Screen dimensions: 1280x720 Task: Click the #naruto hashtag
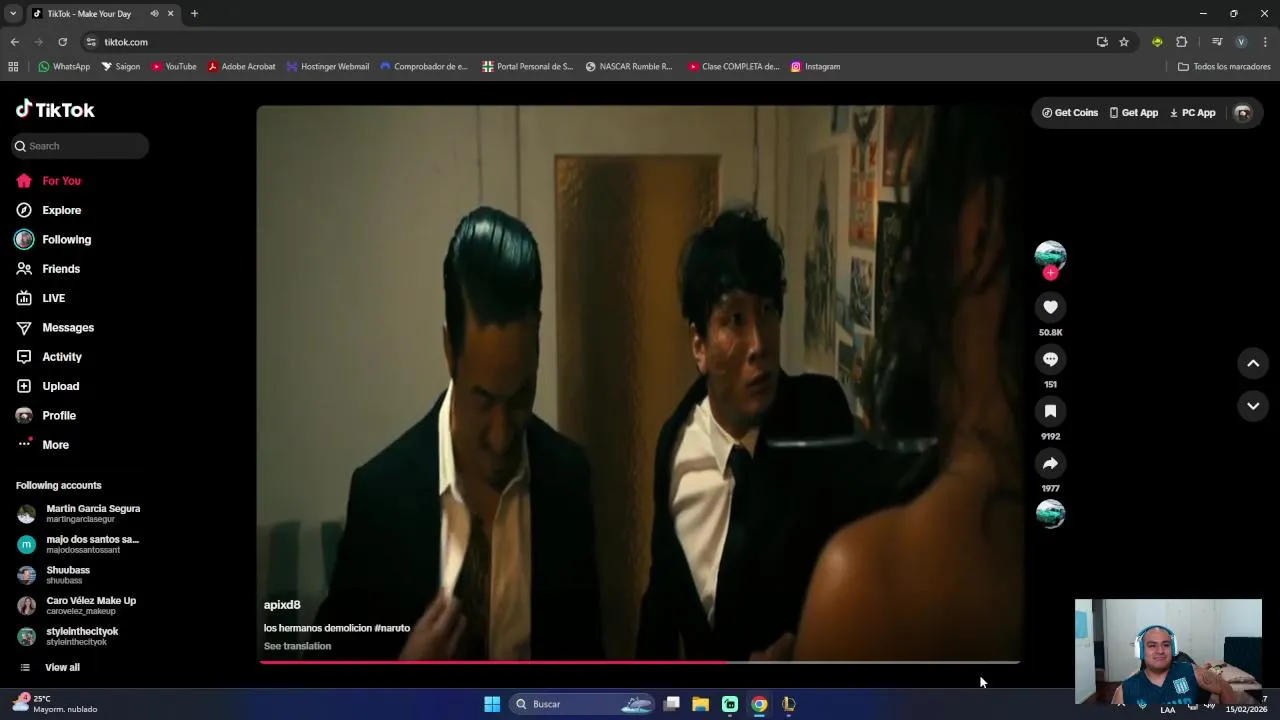click(x=392, y=628)
